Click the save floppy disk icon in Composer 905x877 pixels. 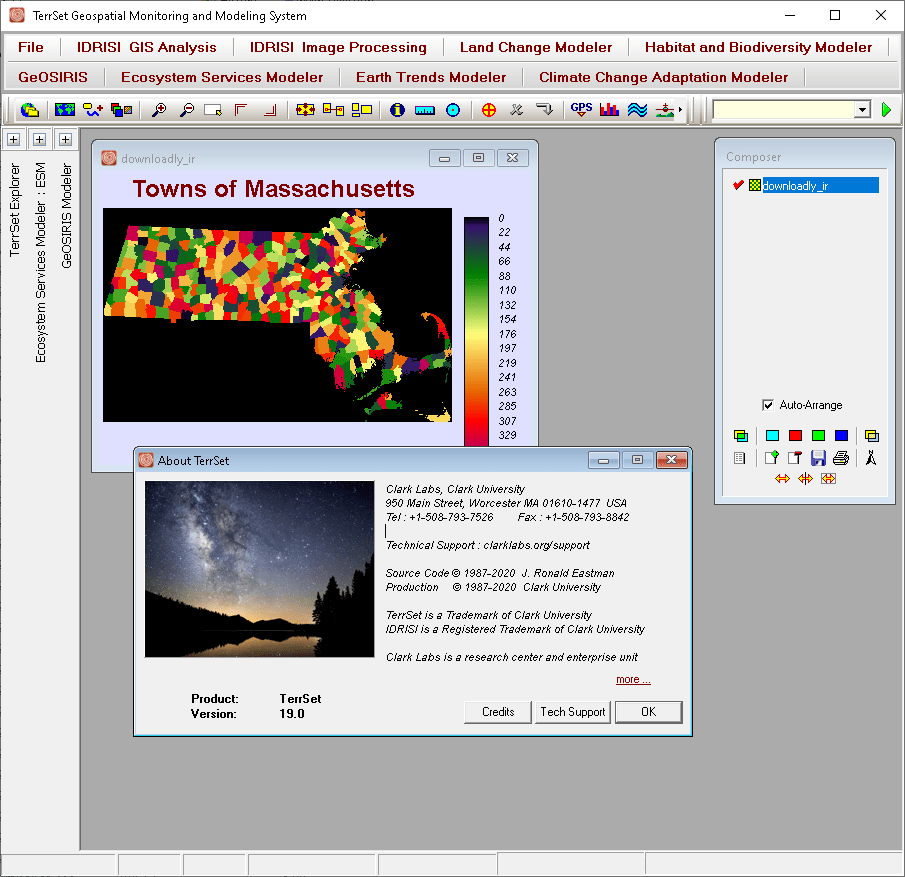click(818, 458)
